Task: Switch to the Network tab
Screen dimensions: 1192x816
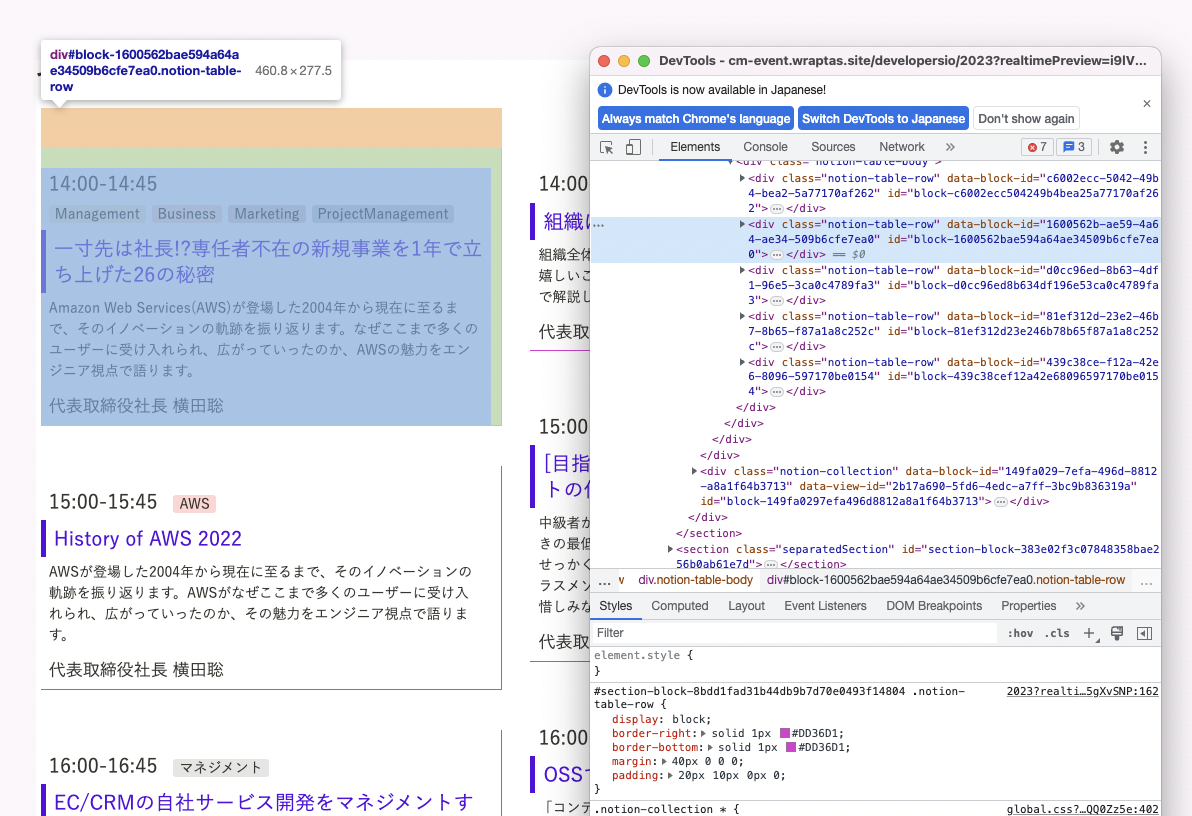Action: point(902,147)
